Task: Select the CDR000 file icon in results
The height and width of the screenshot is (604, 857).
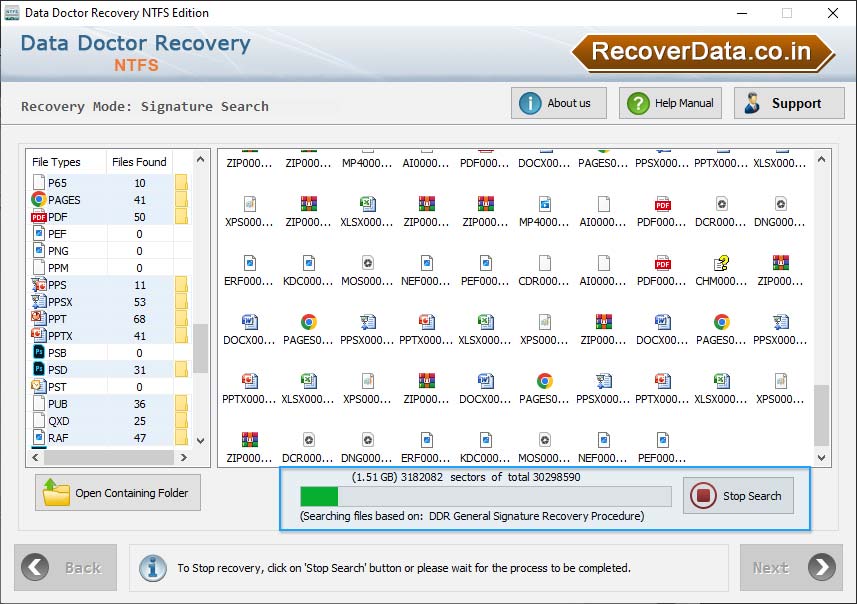Action: 544,263
